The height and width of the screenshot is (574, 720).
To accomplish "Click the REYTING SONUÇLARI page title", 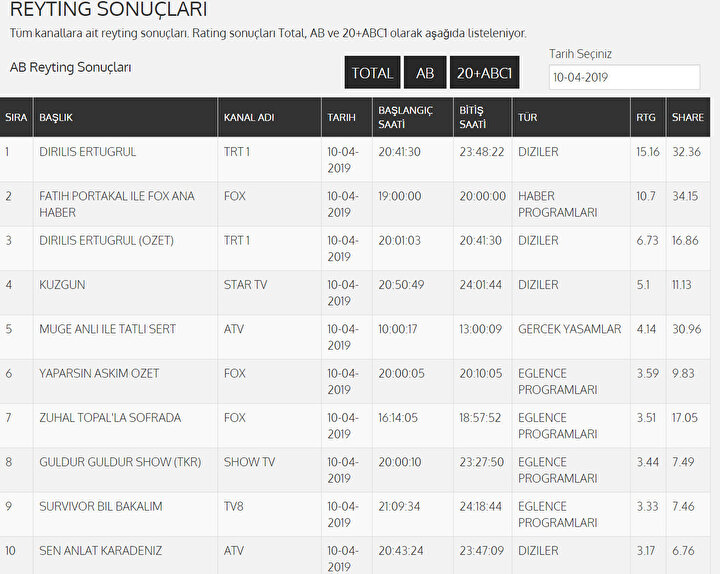I will coord(108,9).
